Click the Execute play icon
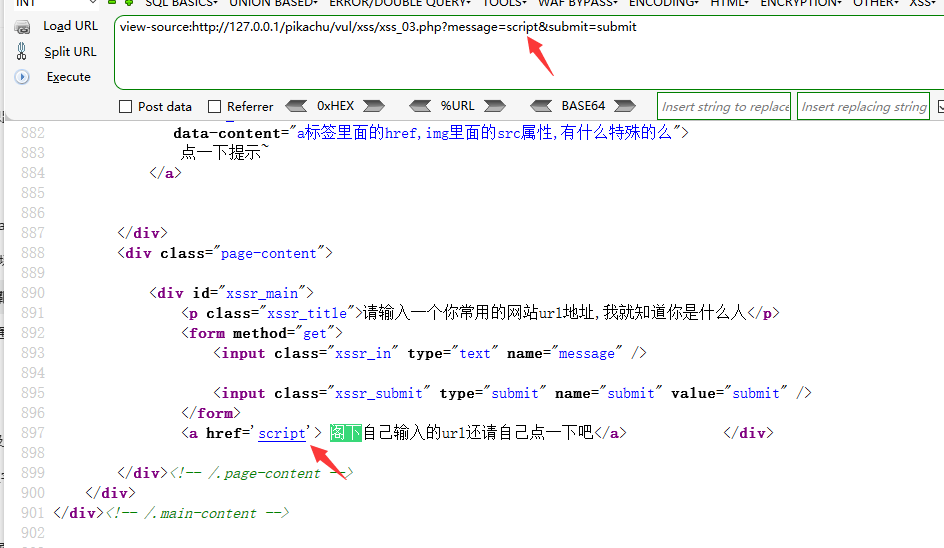This screenshot has width=944, height=548. (22, 77)
